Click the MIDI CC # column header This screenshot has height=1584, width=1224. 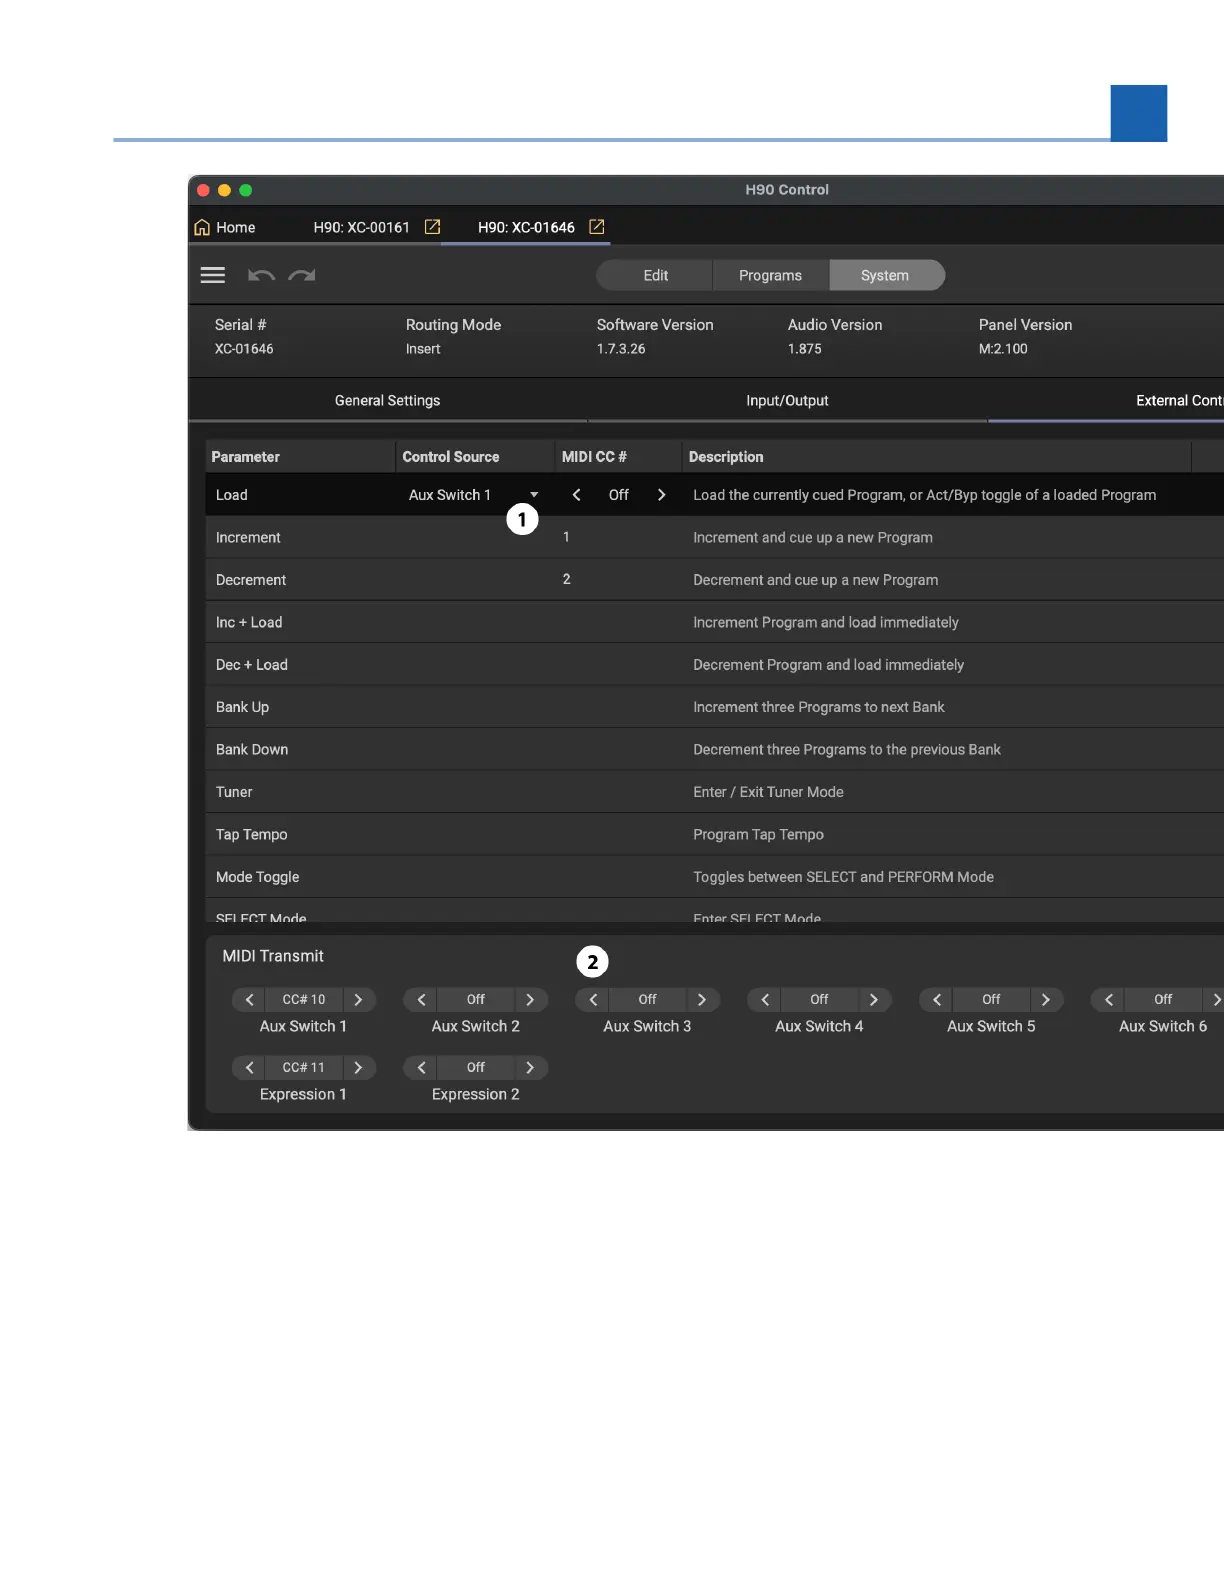point(618,457)
